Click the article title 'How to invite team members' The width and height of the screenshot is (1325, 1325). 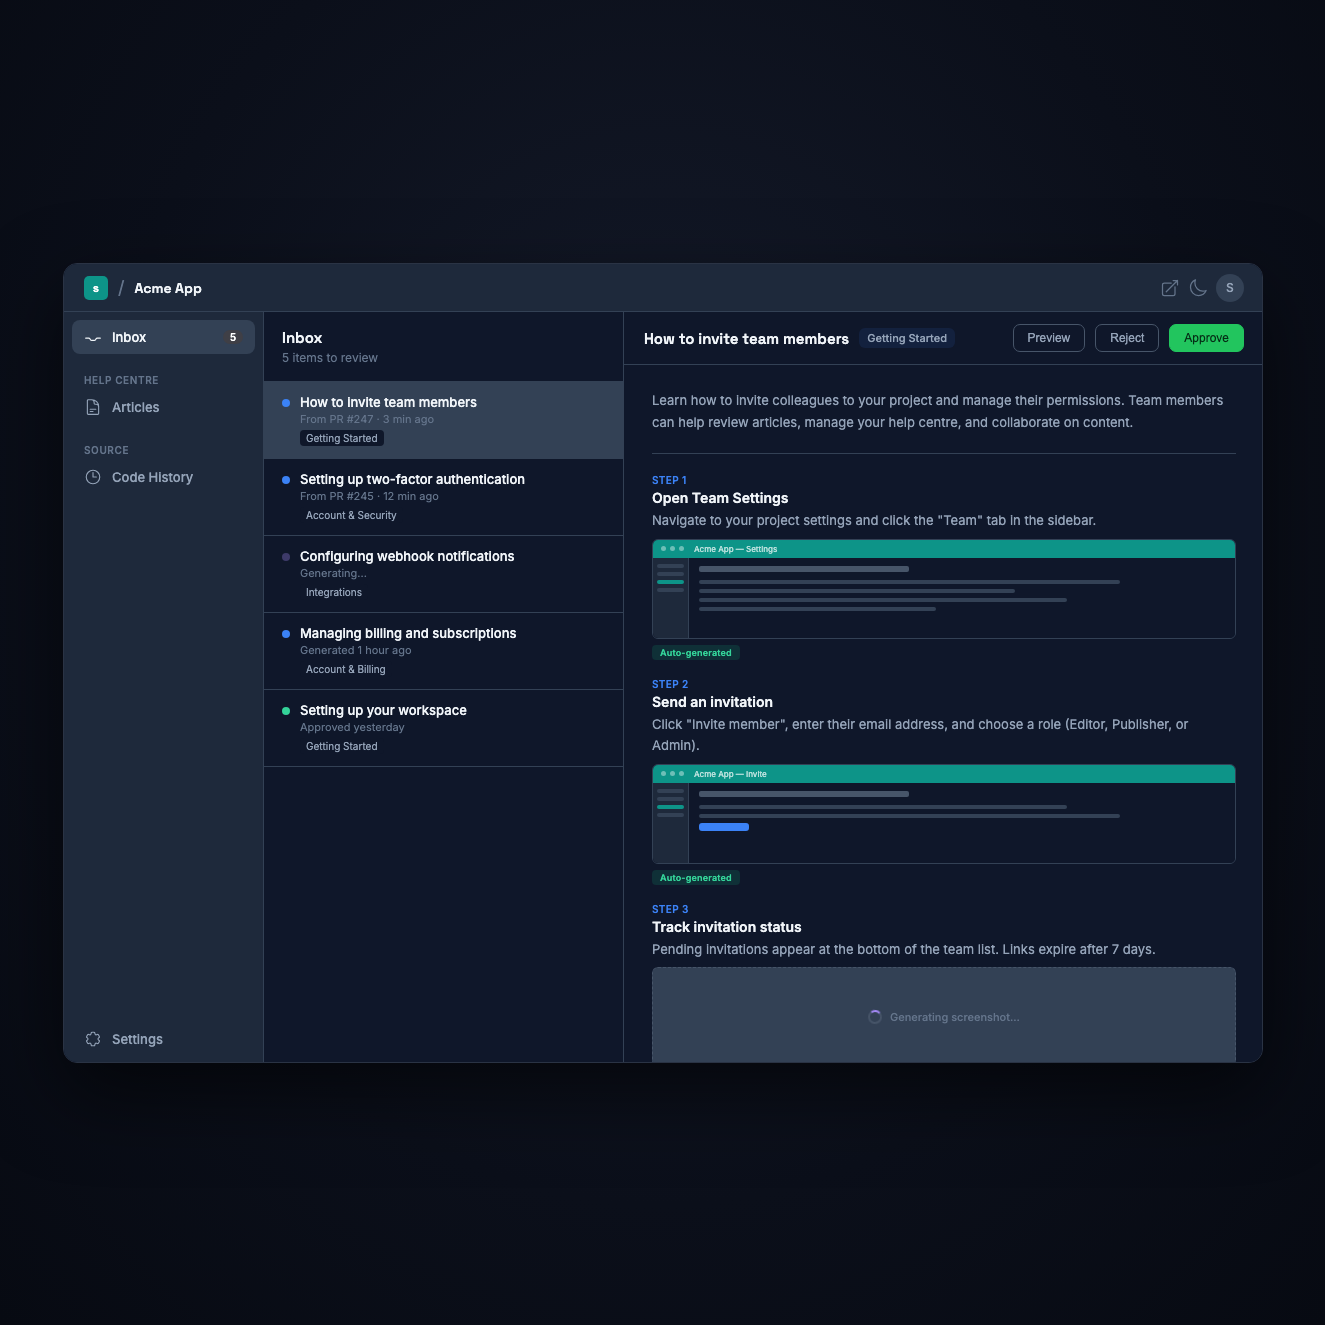tap(746, 339)
